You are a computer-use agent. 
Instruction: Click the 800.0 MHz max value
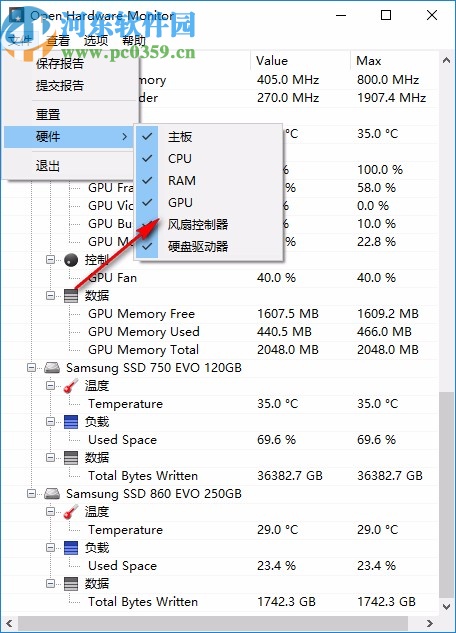coord(387,80)
